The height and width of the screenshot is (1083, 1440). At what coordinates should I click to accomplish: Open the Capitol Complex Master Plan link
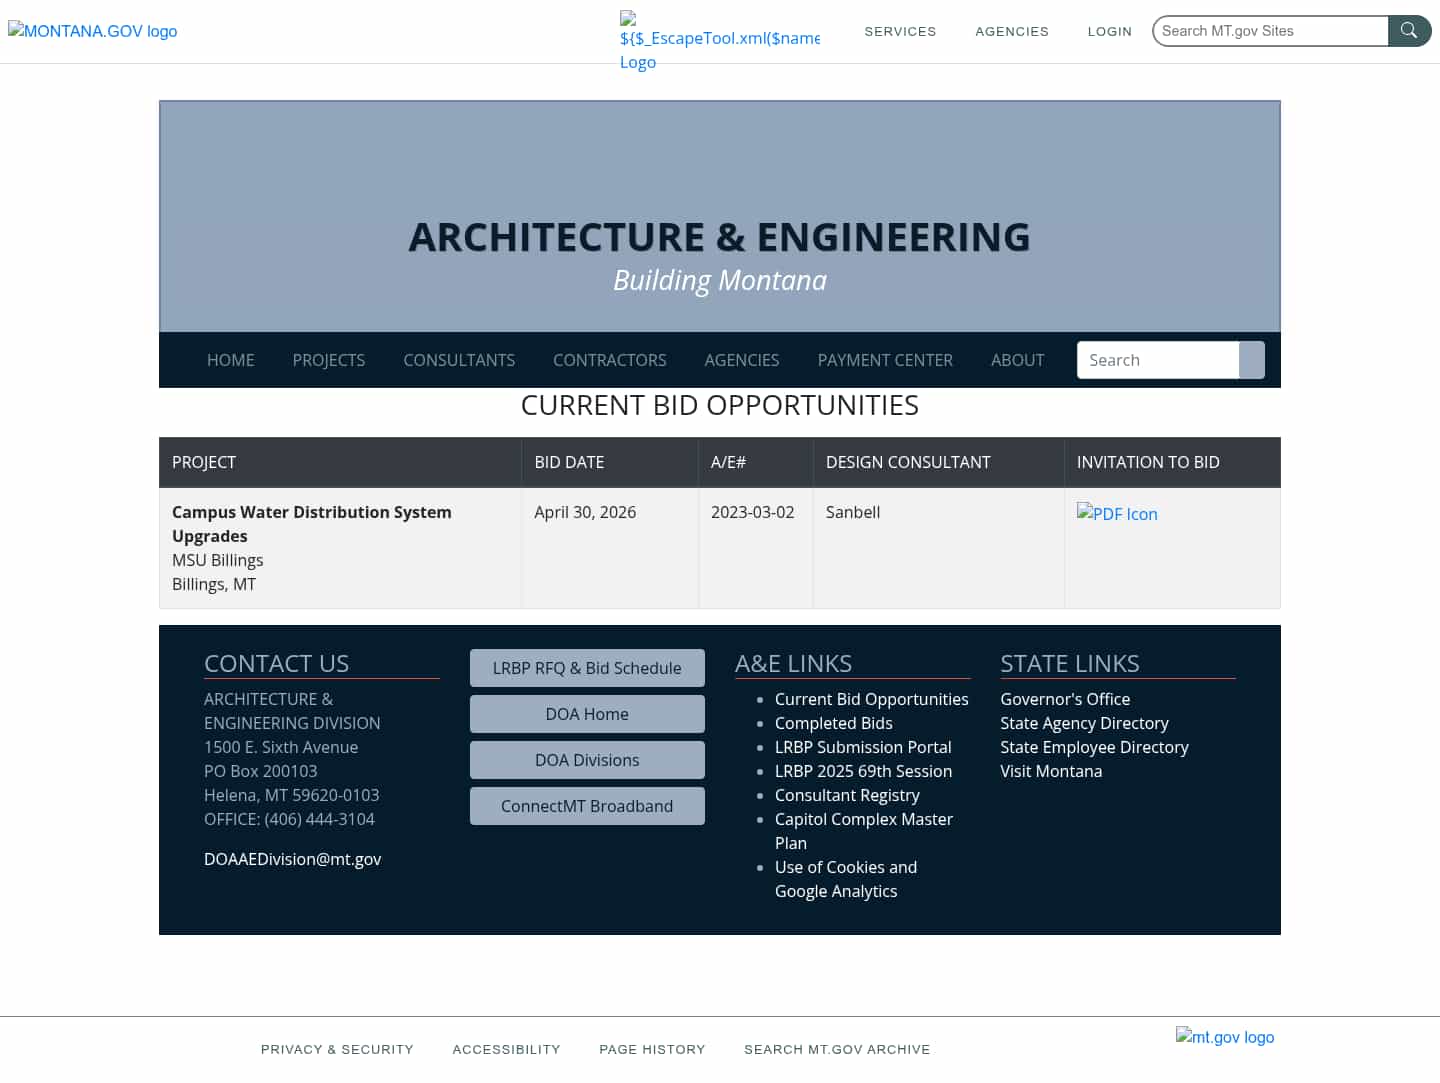tap(864, 831)
